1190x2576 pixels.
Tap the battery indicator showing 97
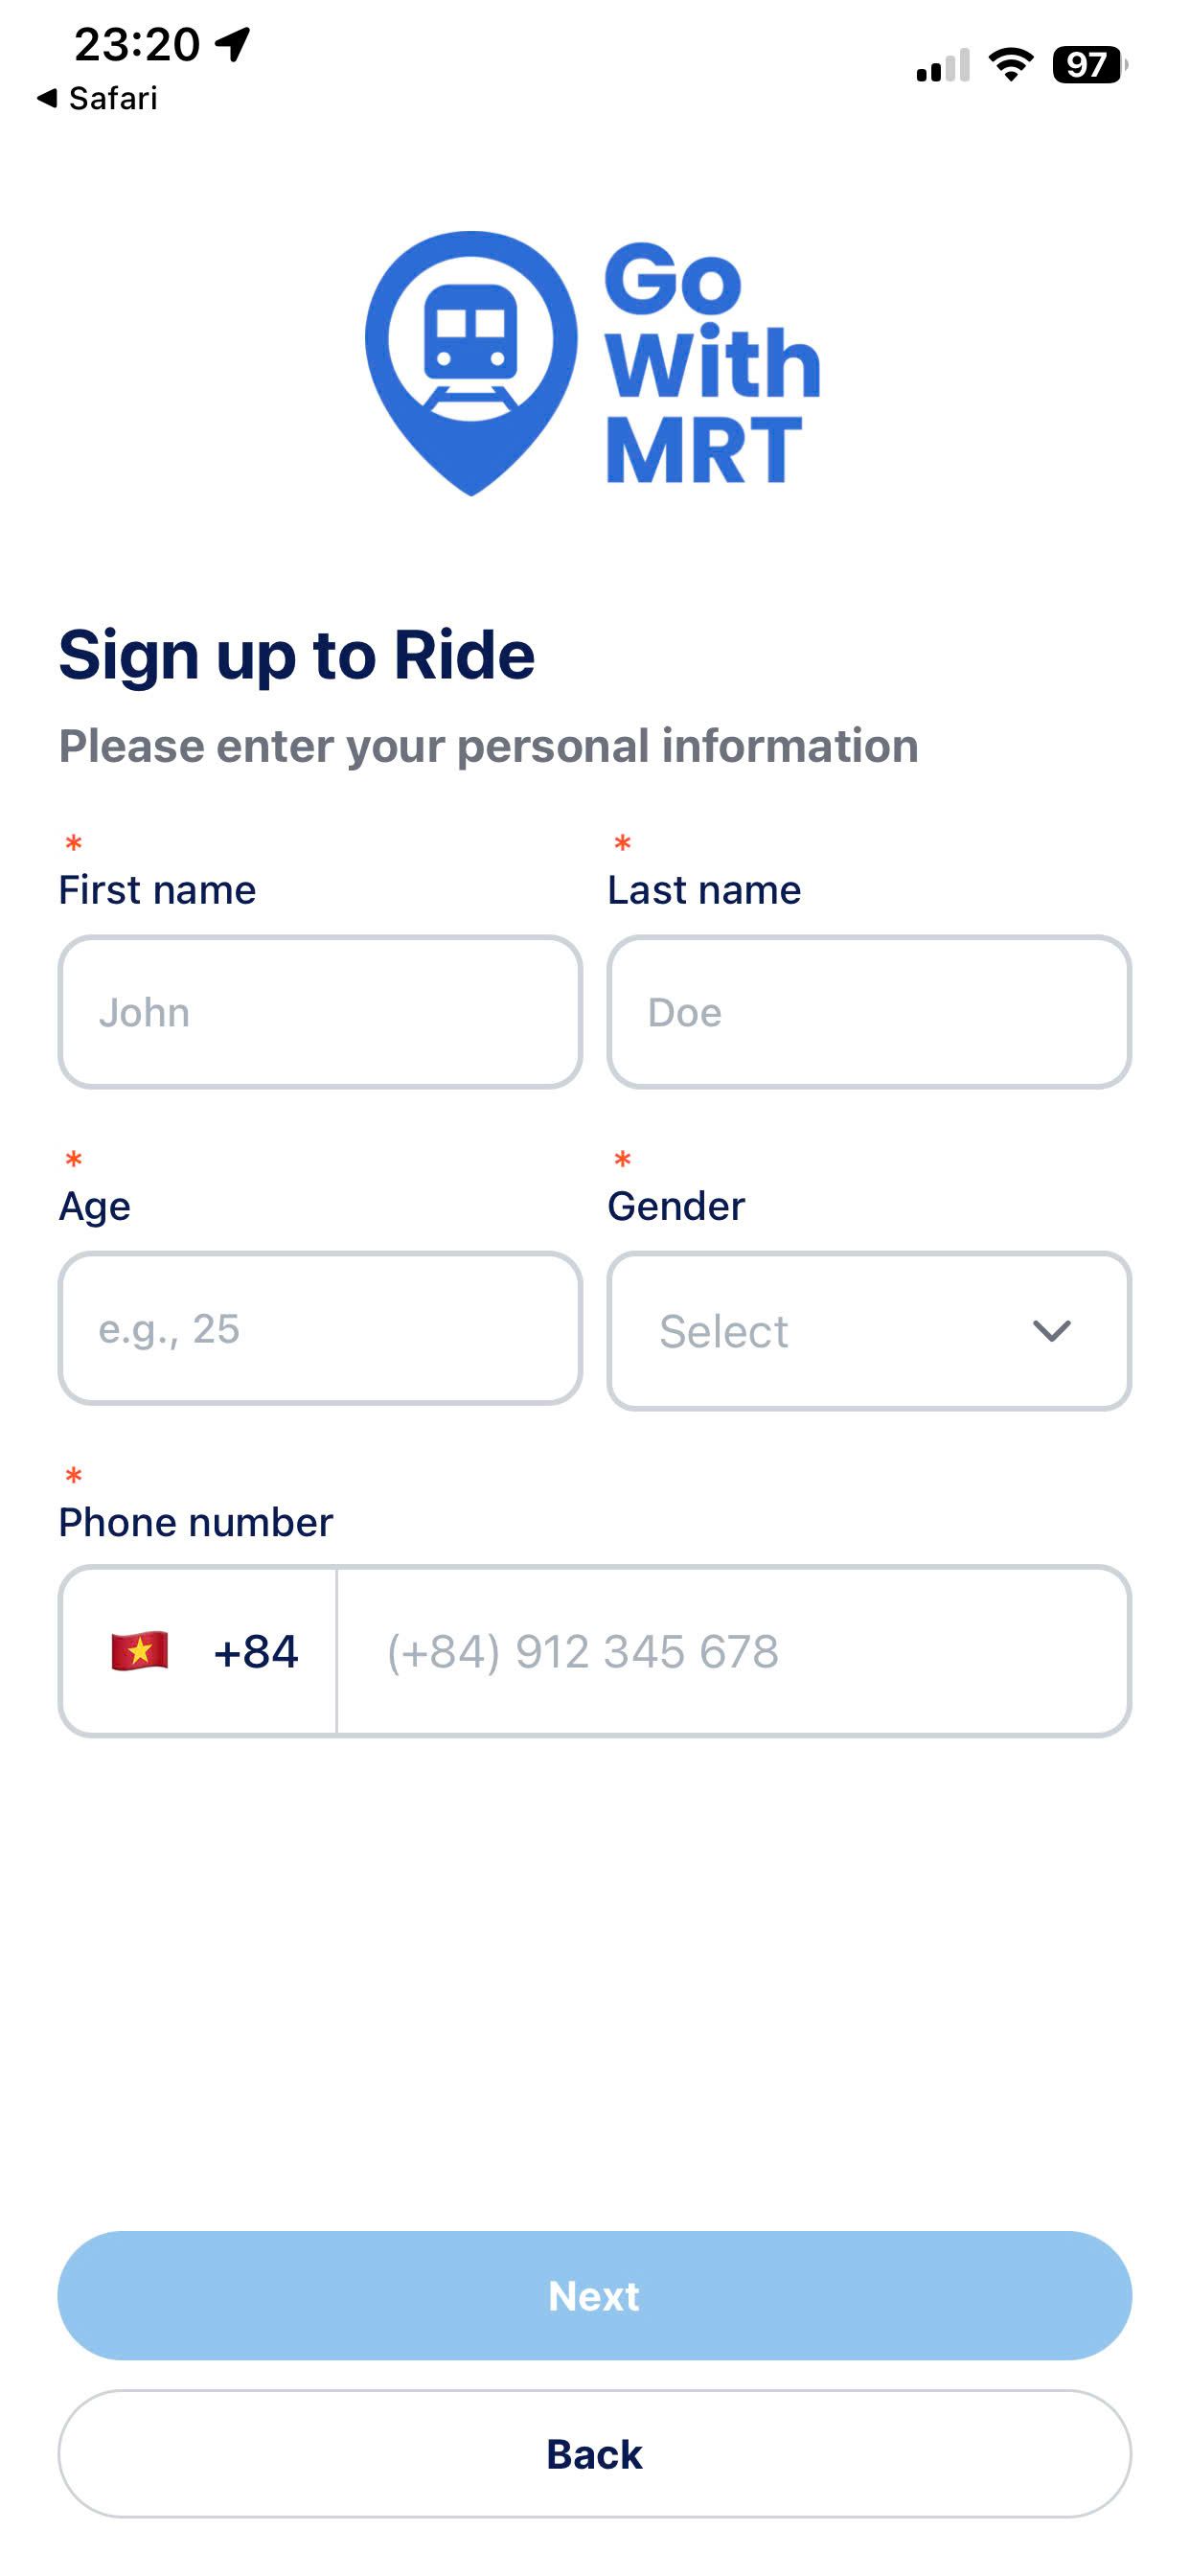1088,65
